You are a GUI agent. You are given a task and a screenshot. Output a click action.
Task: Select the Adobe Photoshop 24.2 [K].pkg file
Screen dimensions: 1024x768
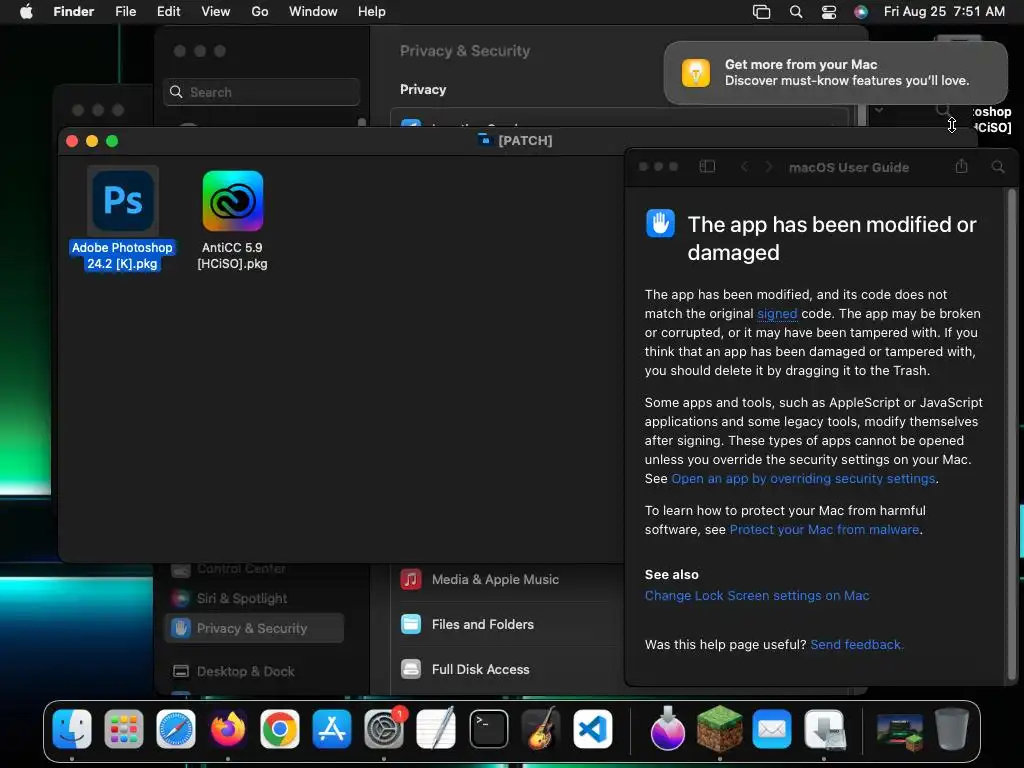point(122,219)
